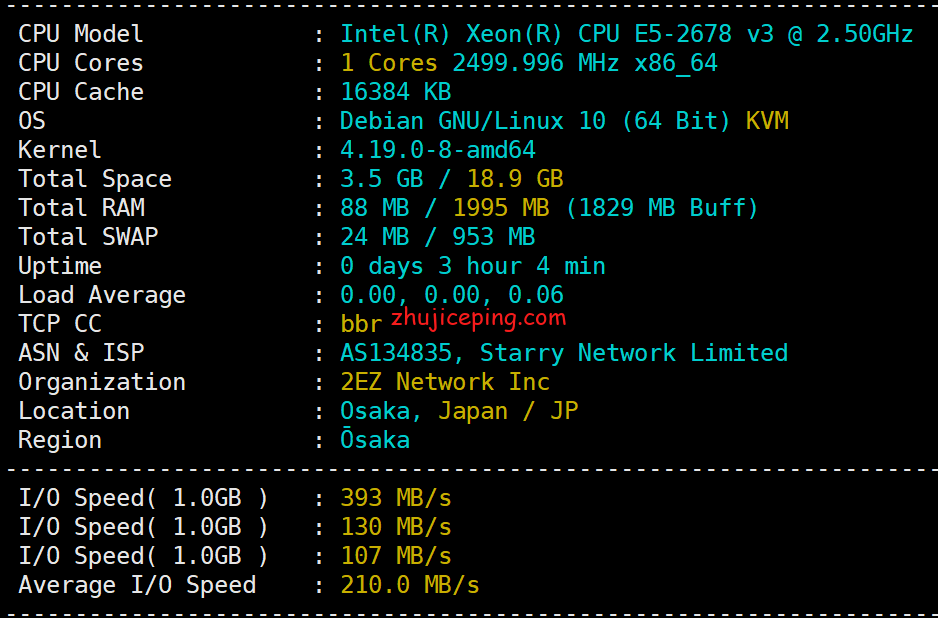This screenshot has height=618, width=938.
Task: Select the 'Kernel' label
Action: pyautogui.click(x=60, y=150)
